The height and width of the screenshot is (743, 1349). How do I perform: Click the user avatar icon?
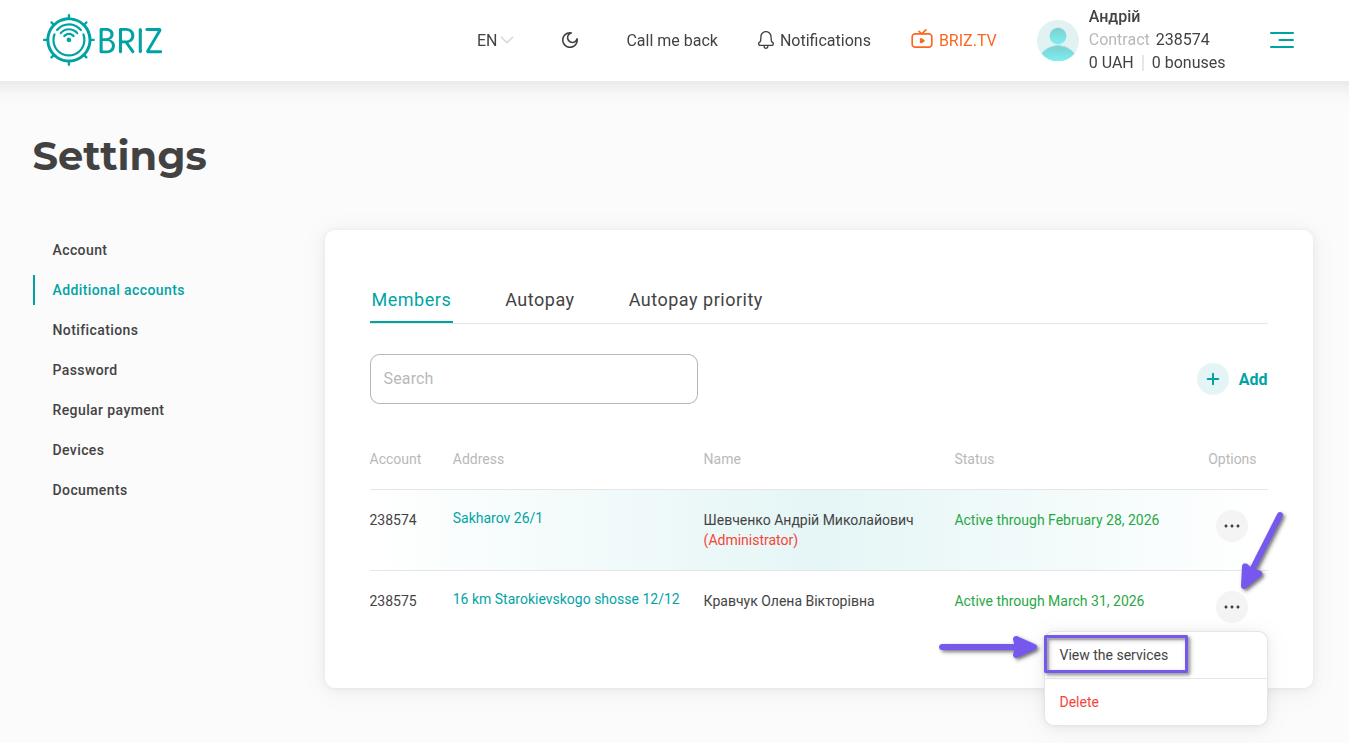coord(1057,41)
